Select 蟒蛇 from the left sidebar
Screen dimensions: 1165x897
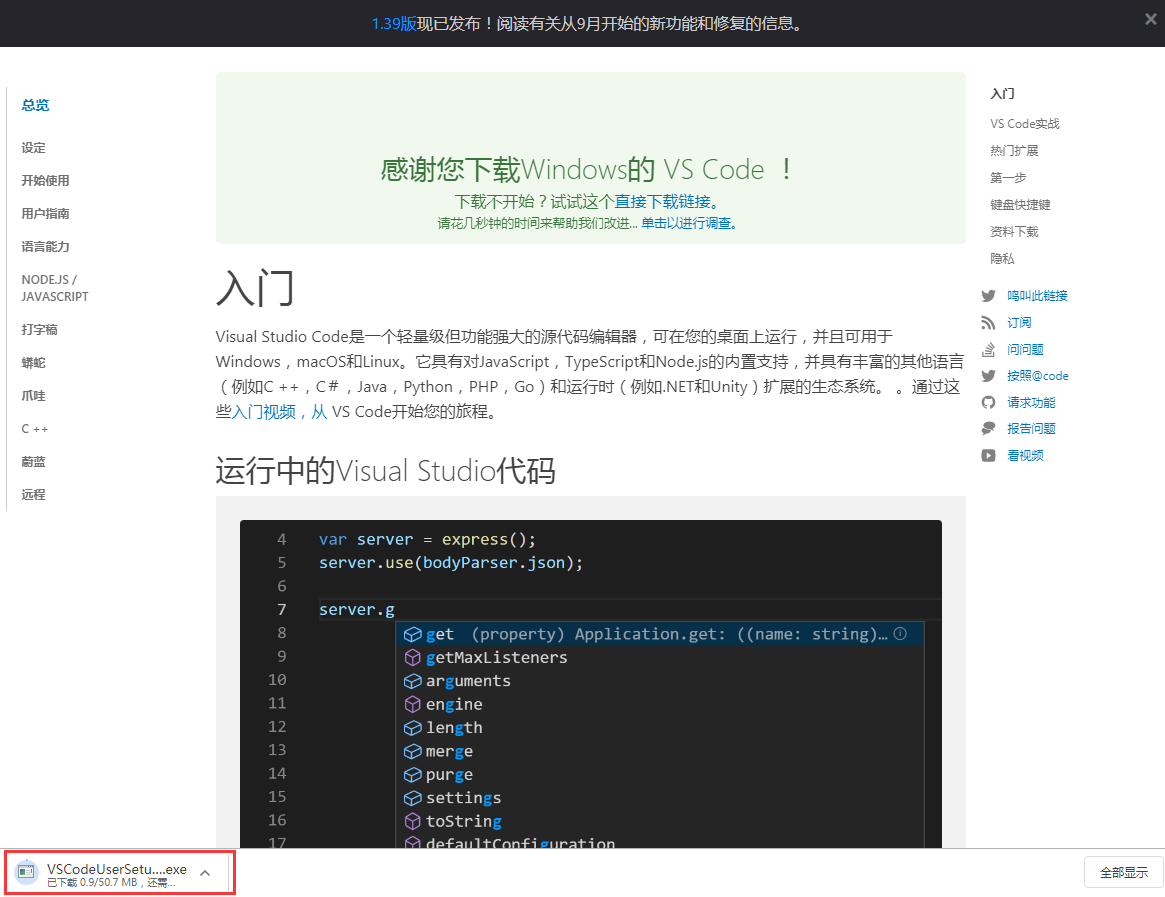click(32, 362)
